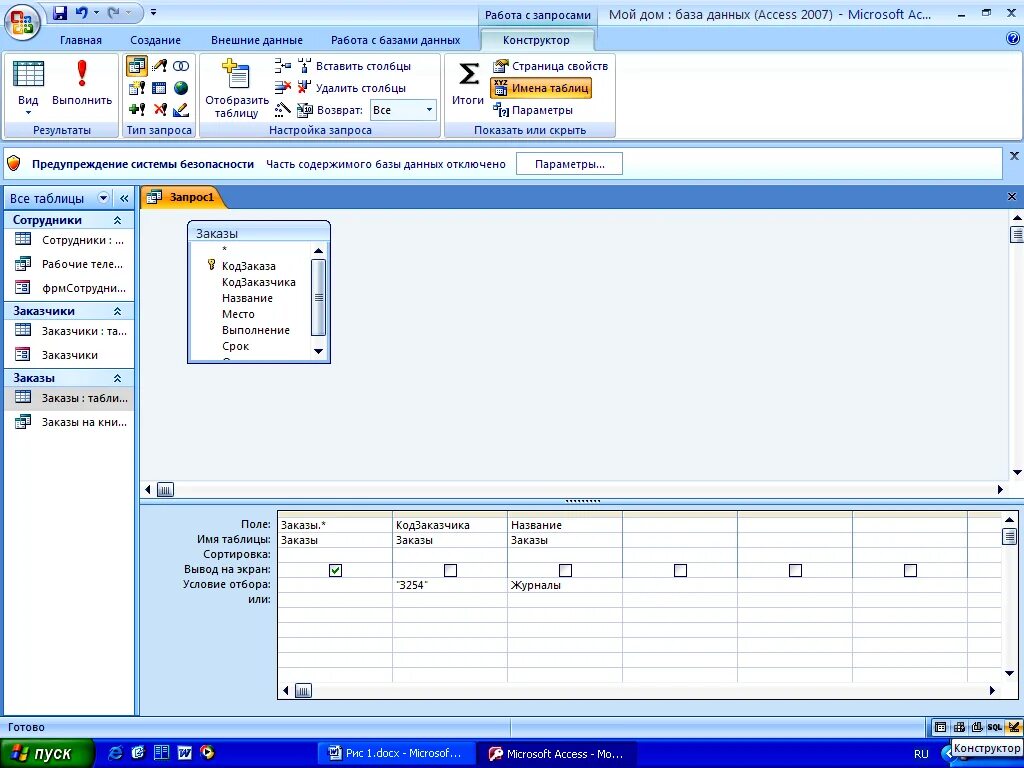Open the Вид dropdown arrow
1024x768 pixels.
[x=28, y=113]
